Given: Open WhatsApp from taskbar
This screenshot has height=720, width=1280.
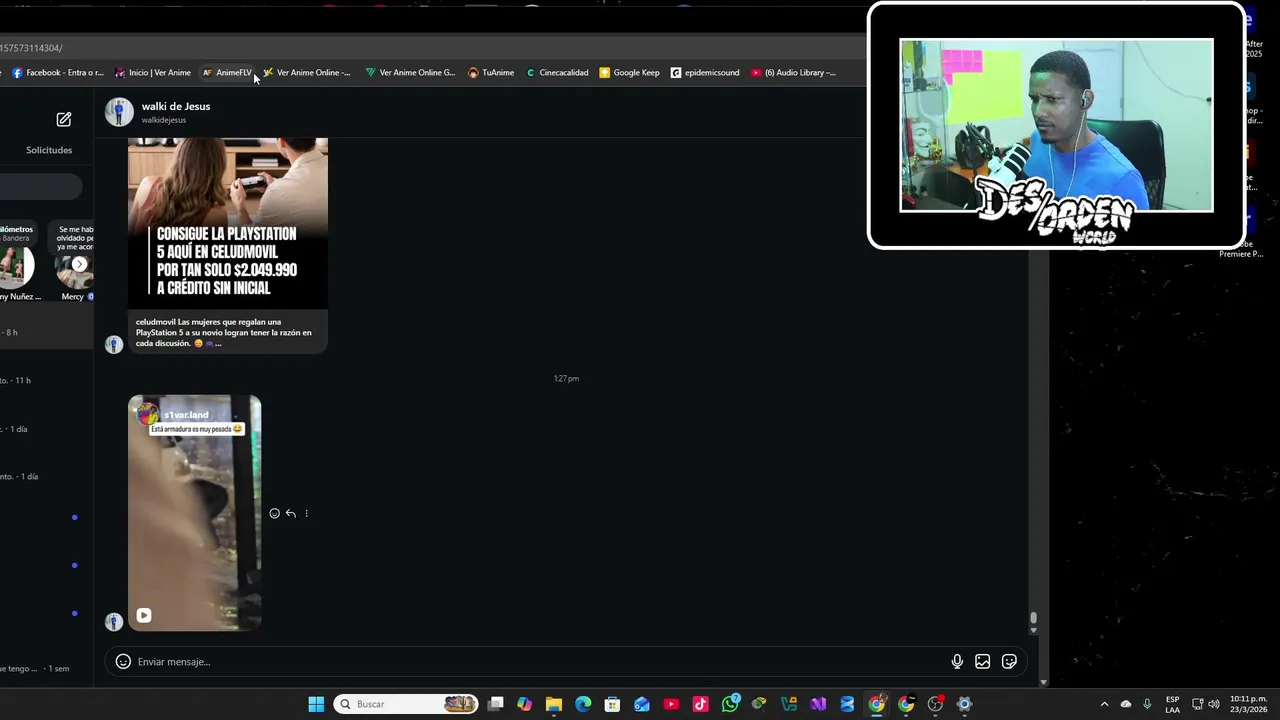Looking at the screenshot, I should (x=730, y=704).
